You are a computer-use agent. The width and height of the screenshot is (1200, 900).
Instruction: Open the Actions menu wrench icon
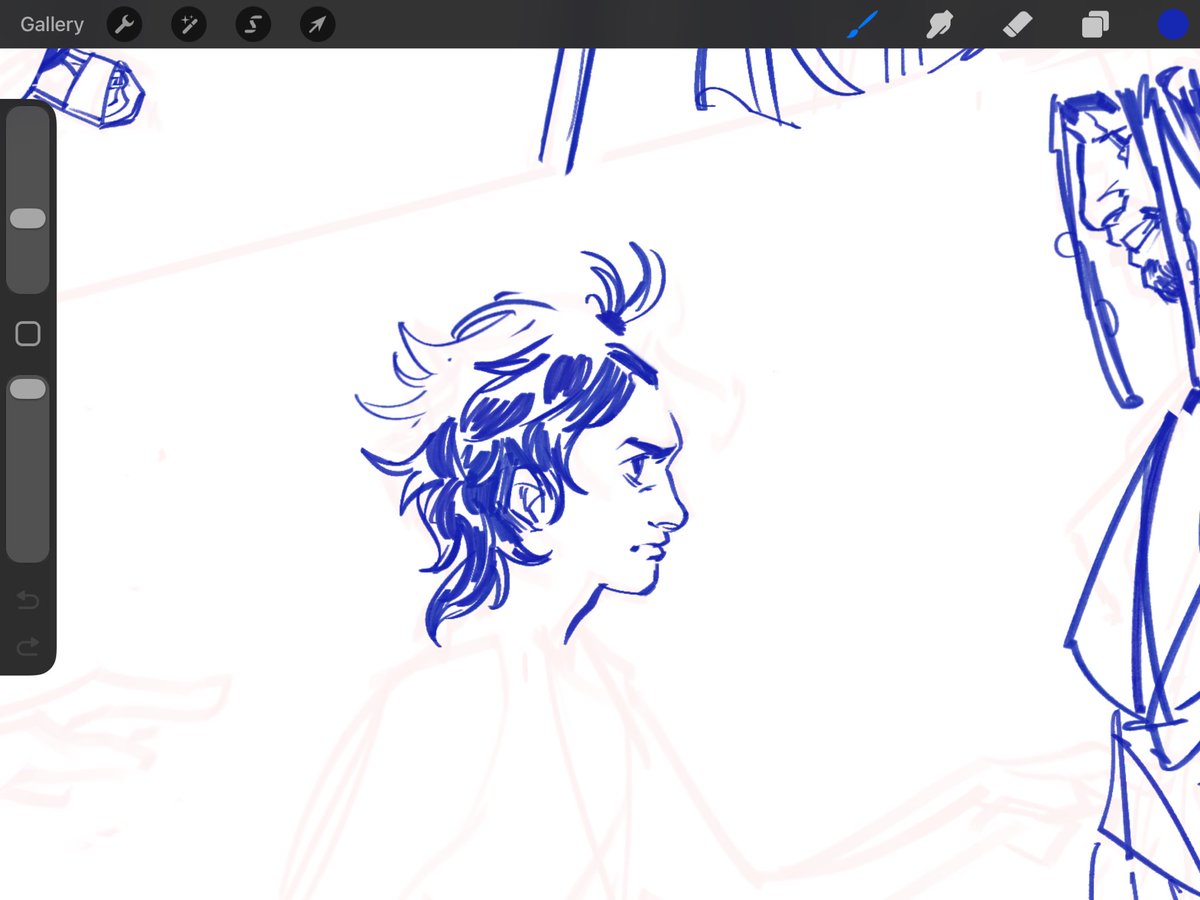point(124,24)
